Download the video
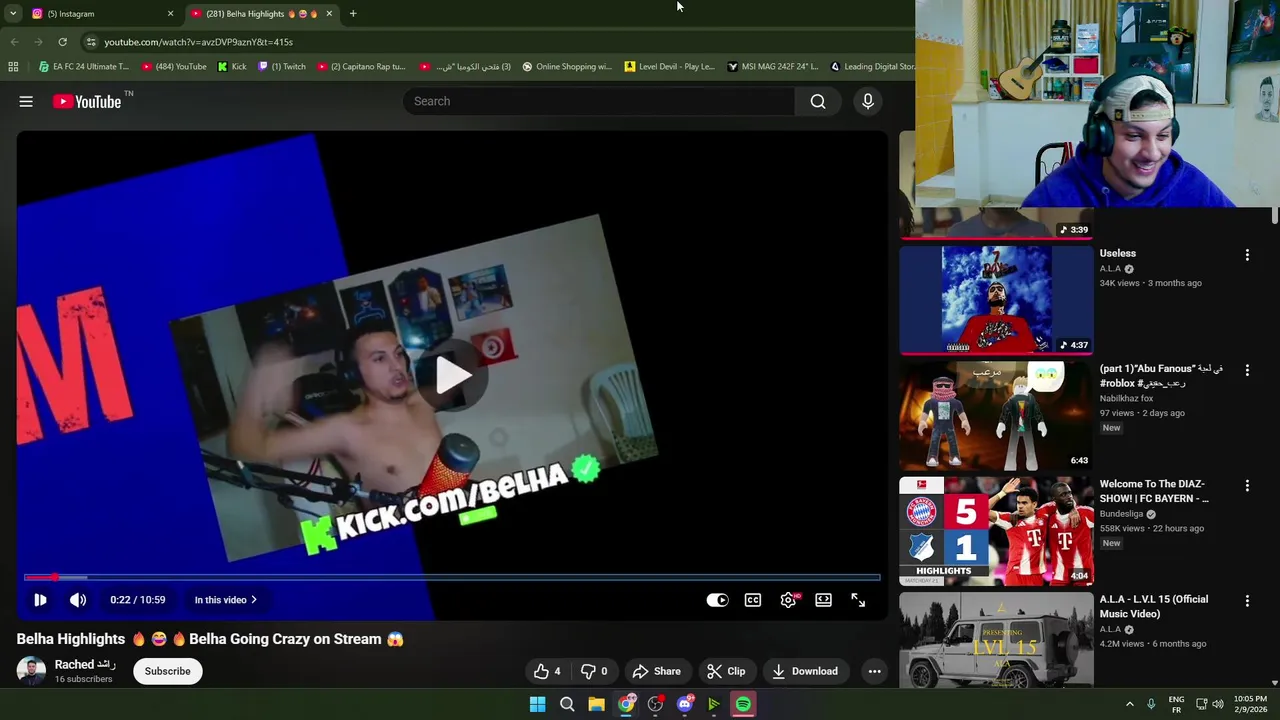Screen dimensions: 1280x720 click(x=805, y=671)
